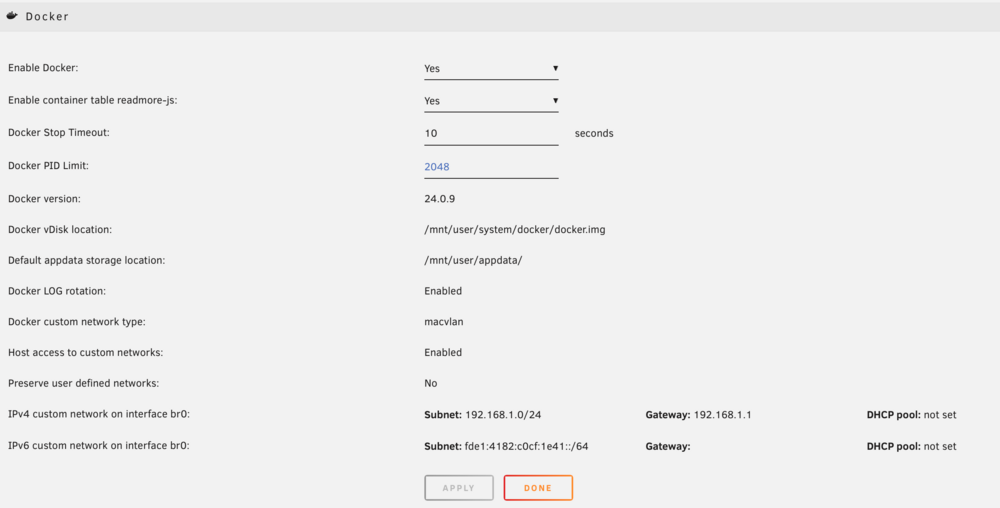Screen dimensions: 1000x508
Task: Open the Enable container table readmore-js dropdown
Action: [x=491, y=101]
